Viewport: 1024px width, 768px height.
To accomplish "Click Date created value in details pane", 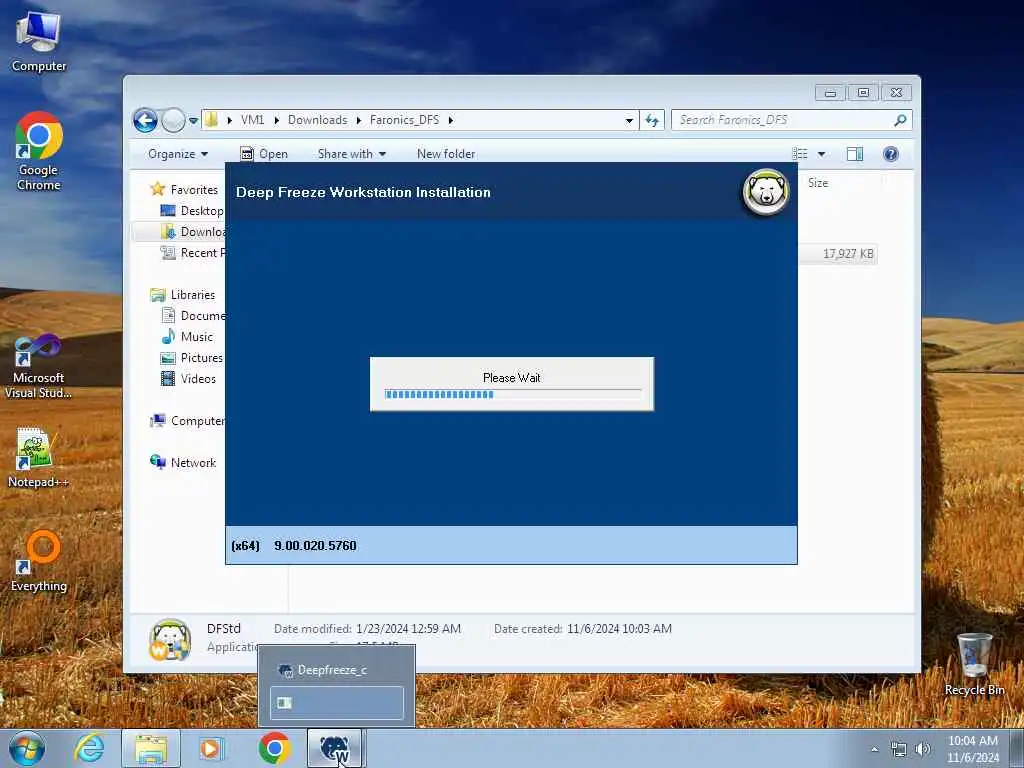I will point(619,629).
